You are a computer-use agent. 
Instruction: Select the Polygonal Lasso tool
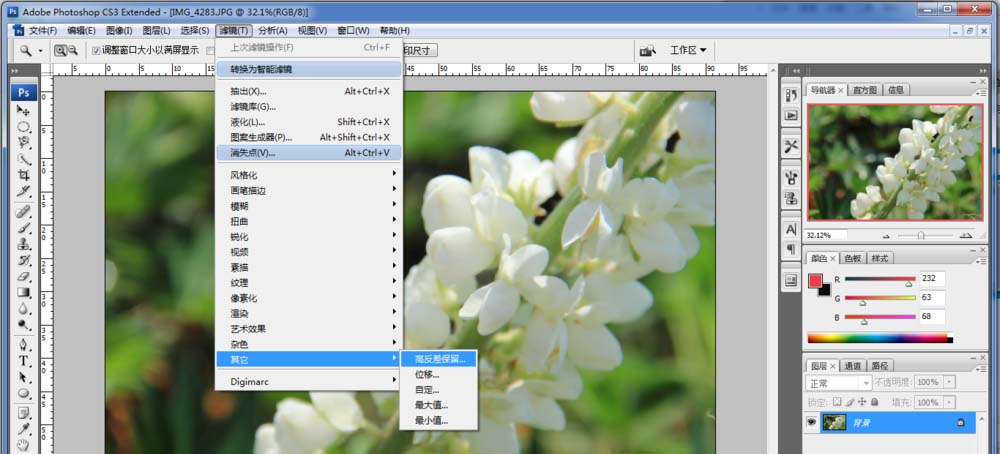point(24,142)
